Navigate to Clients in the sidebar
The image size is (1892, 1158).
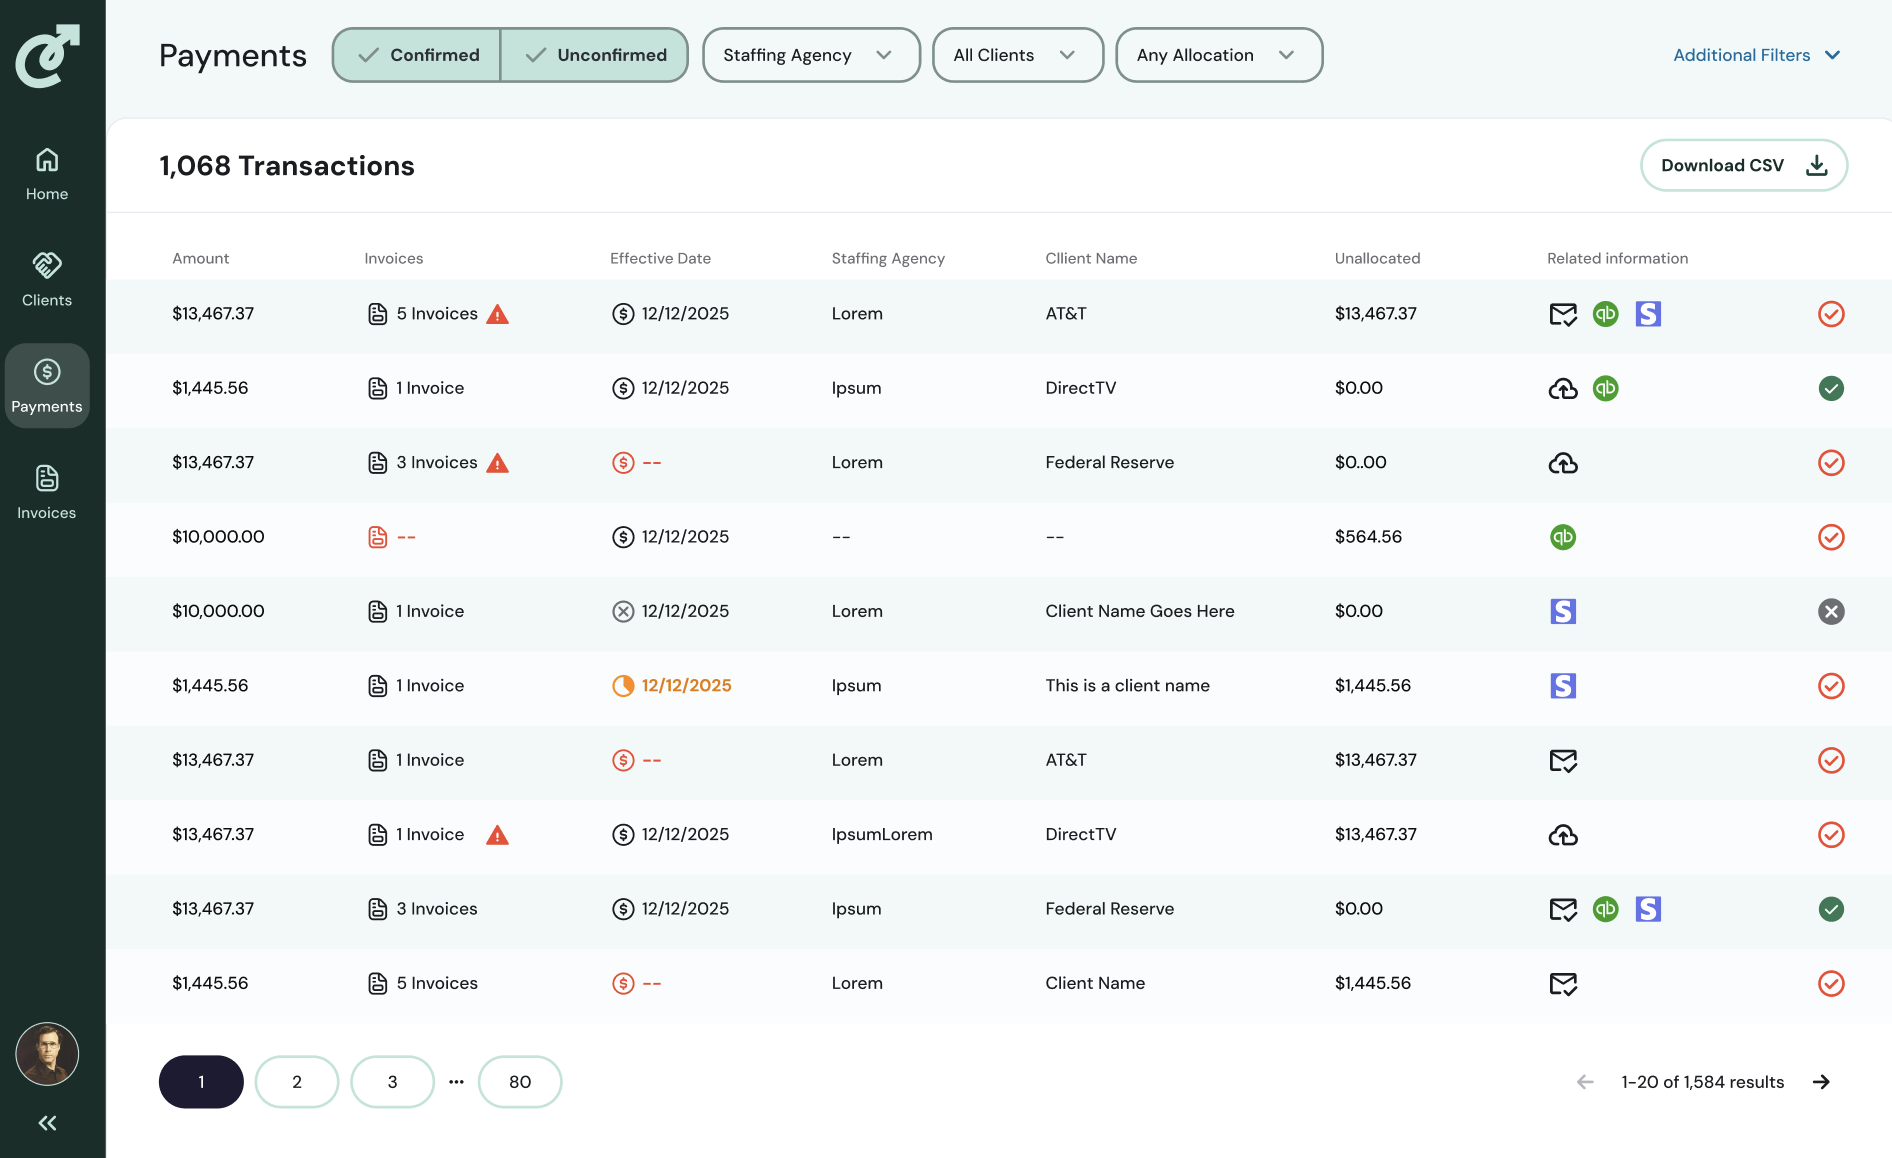[47, 279]
